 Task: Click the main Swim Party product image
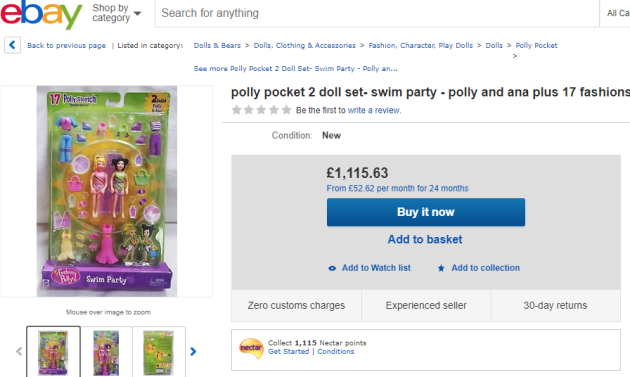click(x=107, y=191)
